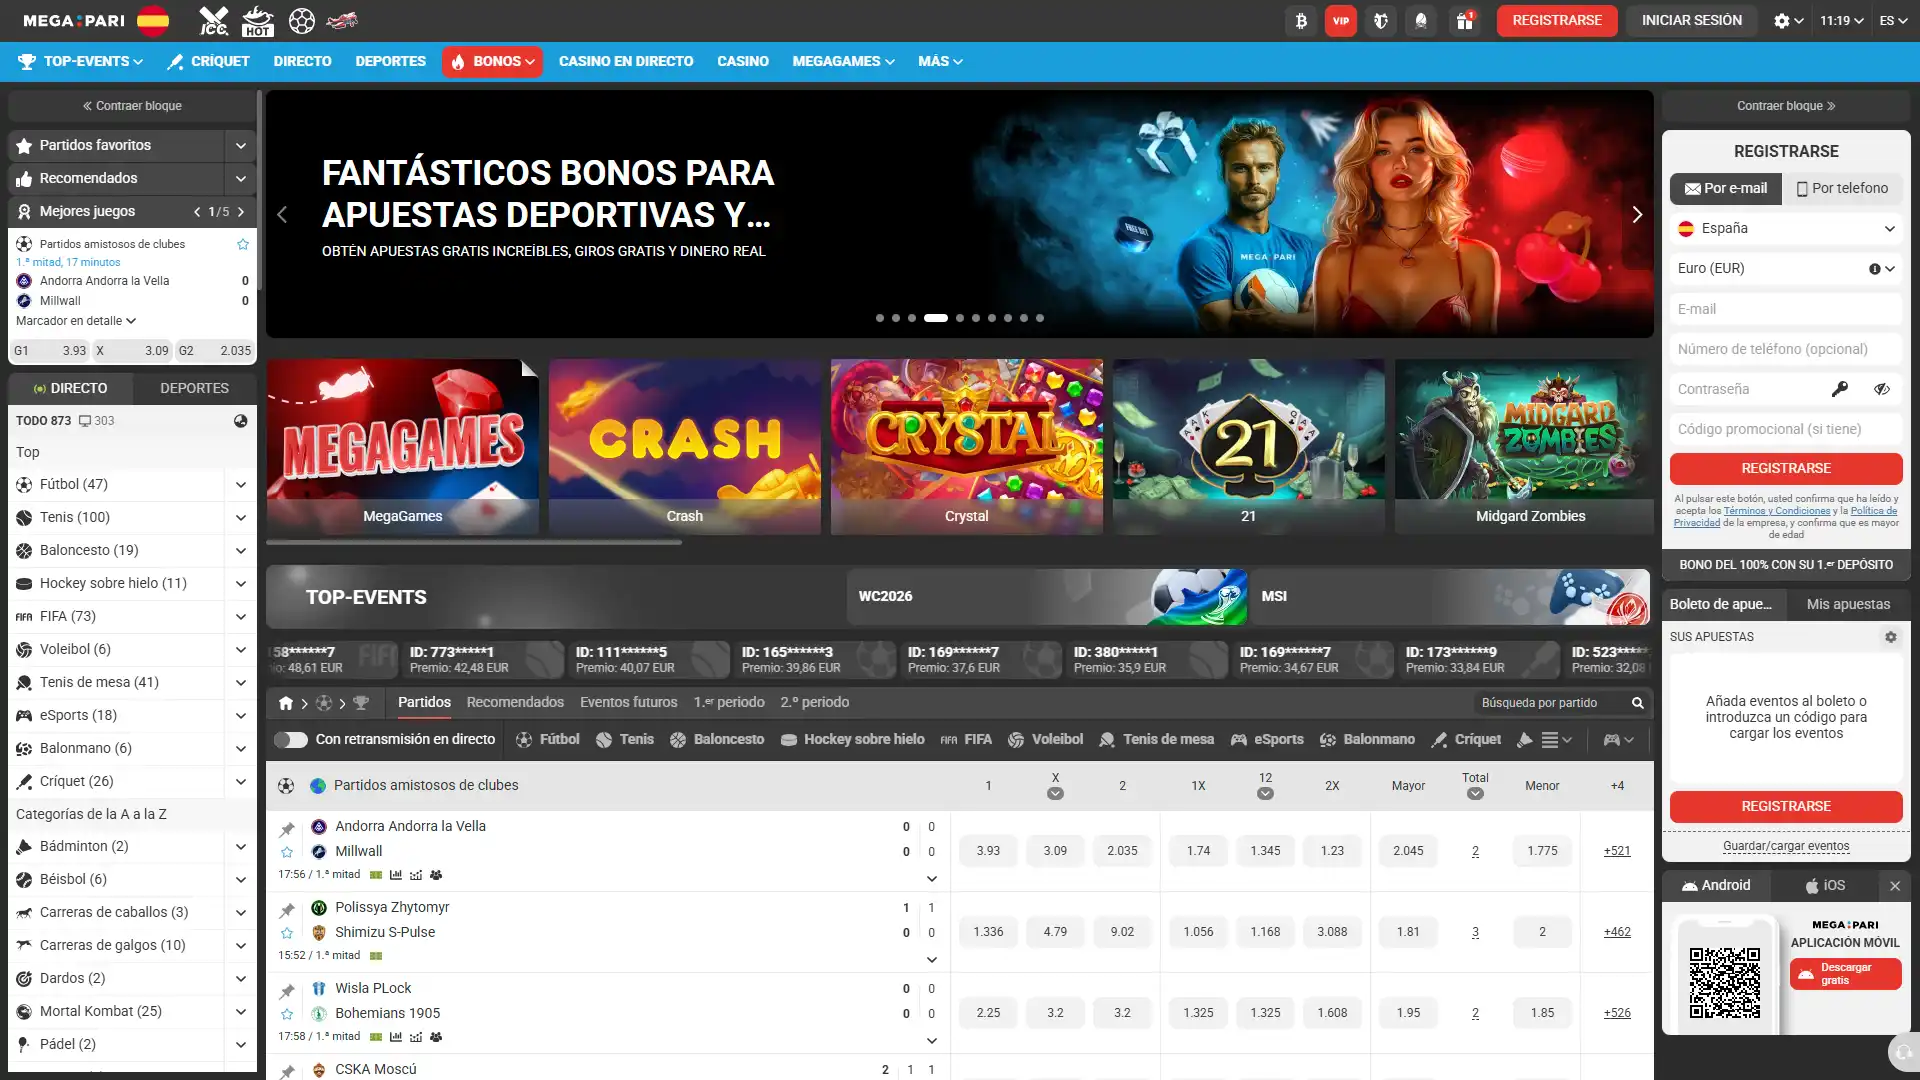Pin the Andorra vs Millwall match
Viewport: 1920px width, 1080px height.
[x=287, y=829]
